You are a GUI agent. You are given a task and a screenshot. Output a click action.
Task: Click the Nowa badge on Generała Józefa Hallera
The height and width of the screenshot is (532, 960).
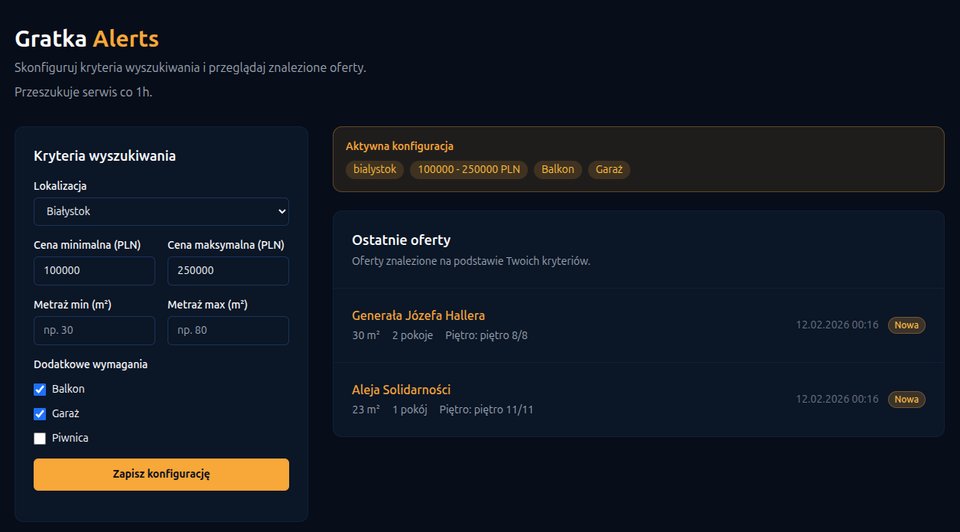tap(906, 325)
